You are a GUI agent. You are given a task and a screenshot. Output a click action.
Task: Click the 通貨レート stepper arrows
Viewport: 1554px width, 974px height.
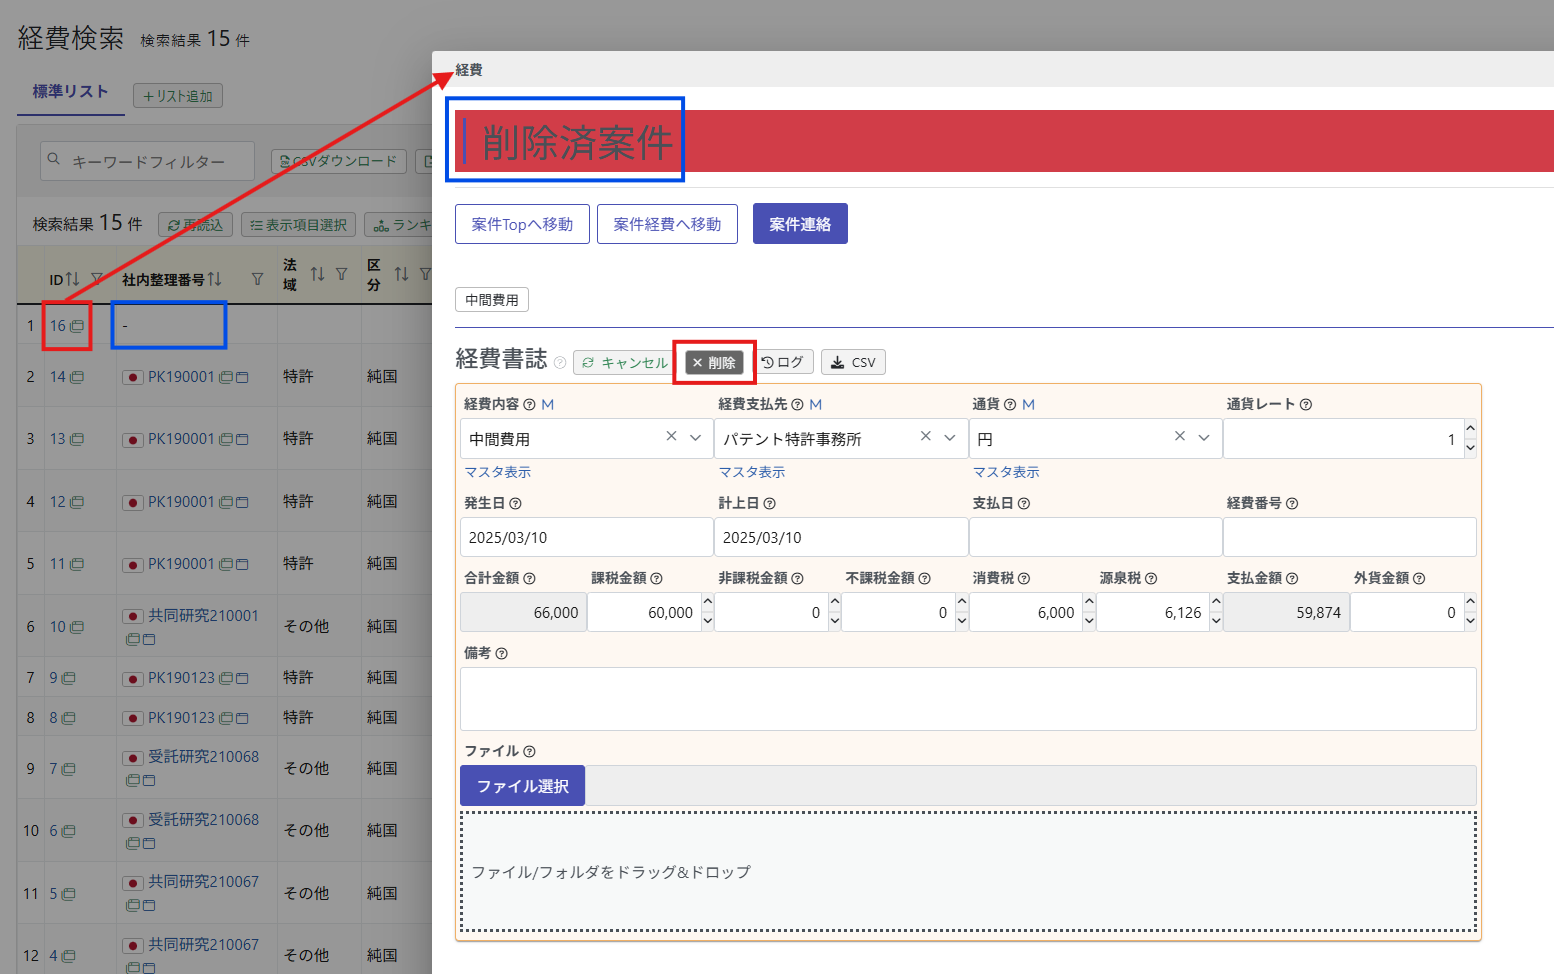[x=1470, y=439]
